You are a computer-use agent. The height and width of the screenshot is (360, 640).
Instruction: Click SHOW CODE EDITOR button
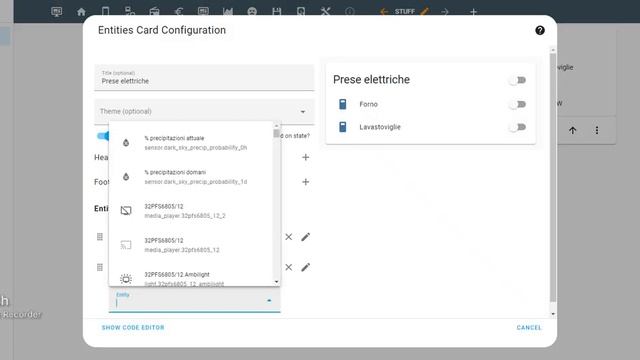[x=133, y=327]
